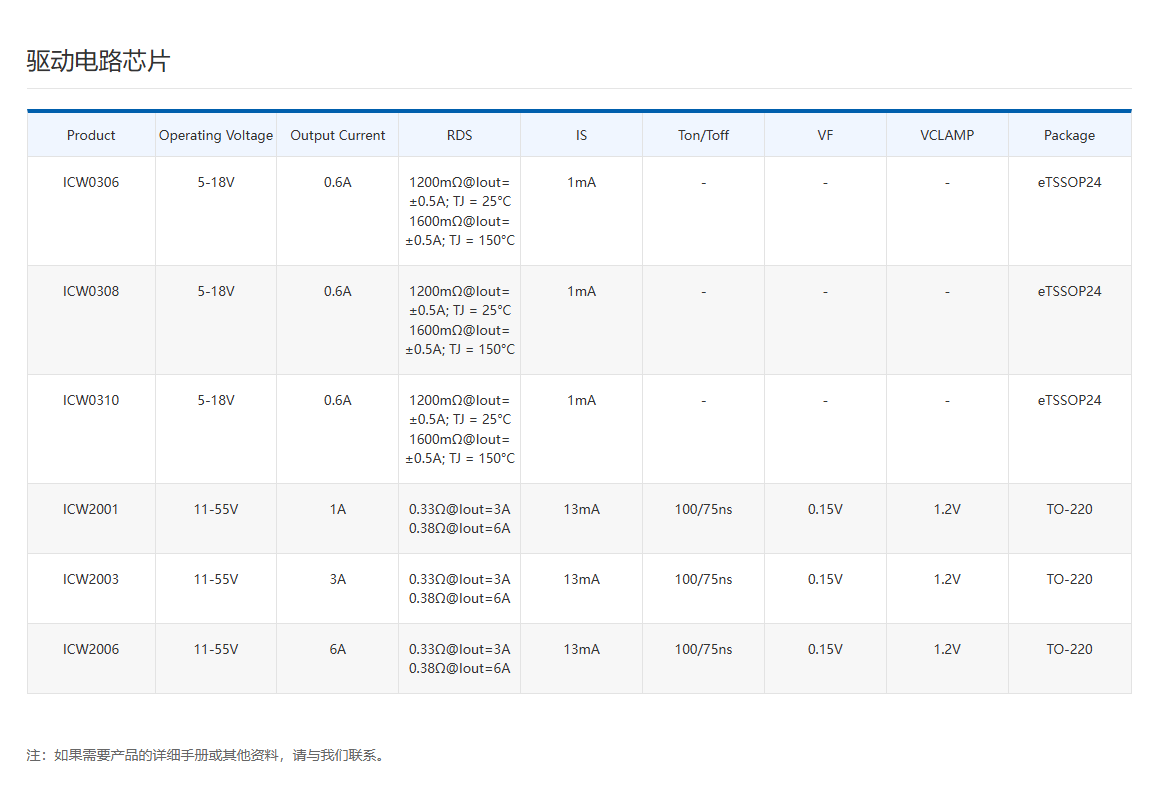Image resolution: width=1163 pixels, height=809 pixels.
Task: Click the Operating Voltage column header
Action: tap(216, 135)
